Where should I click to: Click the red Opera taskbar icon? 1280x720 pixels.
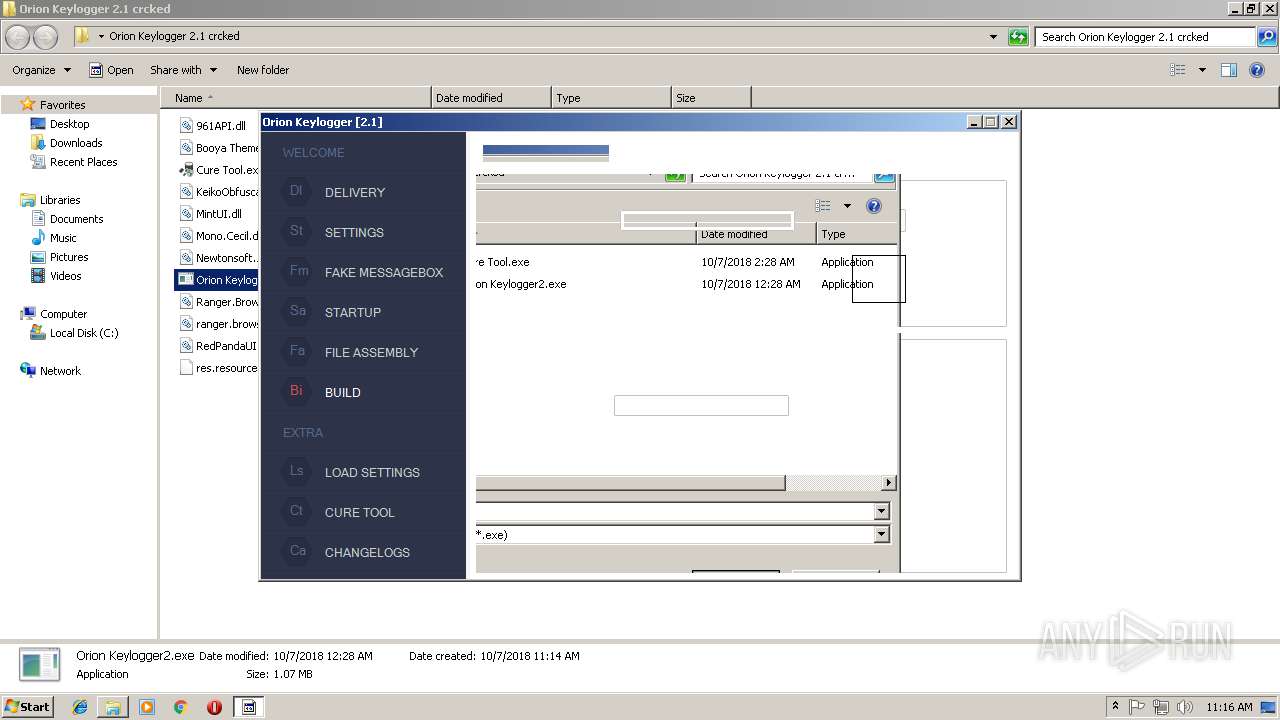[214, 707]
